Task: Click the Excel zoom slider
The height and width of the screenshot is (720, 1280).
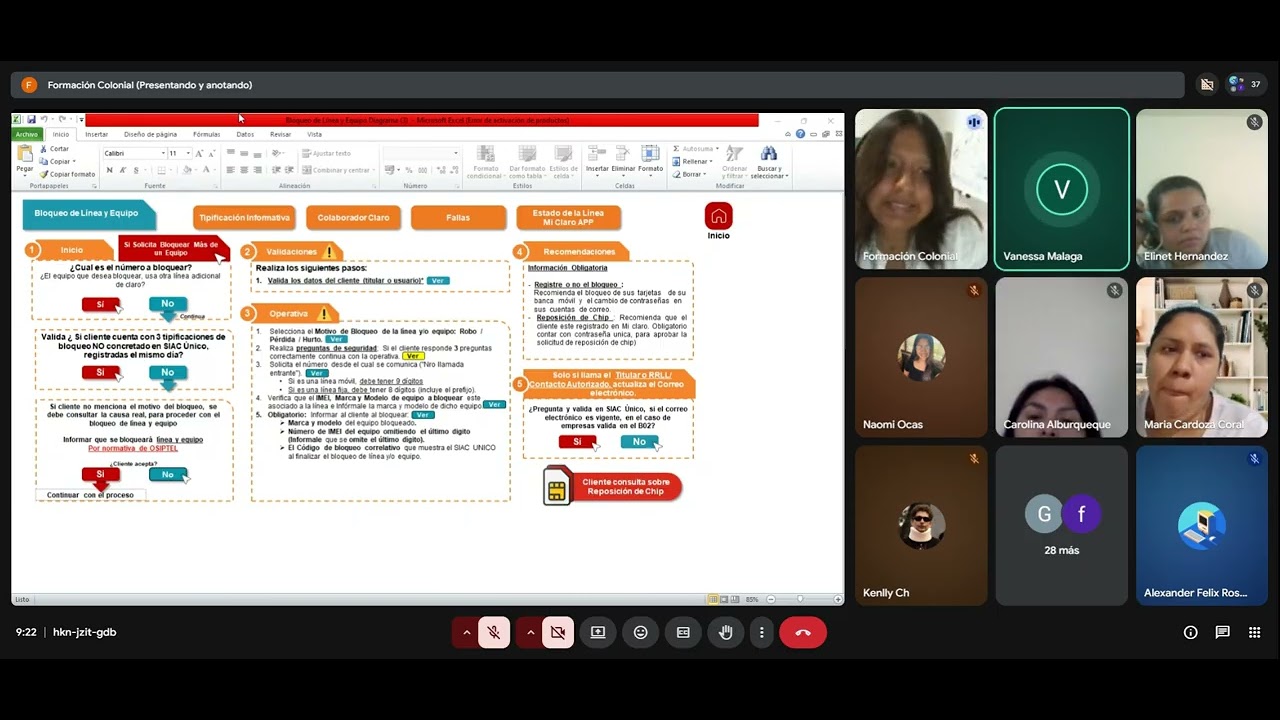Action: (800, 599)
